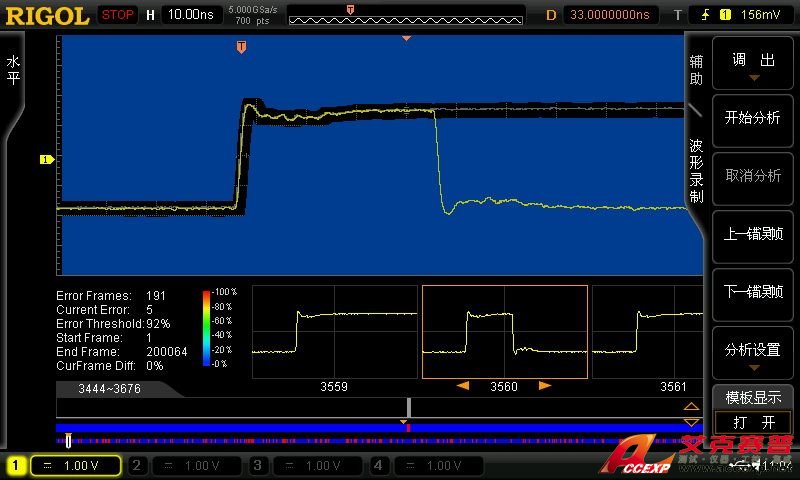This screenshot has width=800, height=480.
Task: Click the USB connection status icon
Action: (741, 465)
